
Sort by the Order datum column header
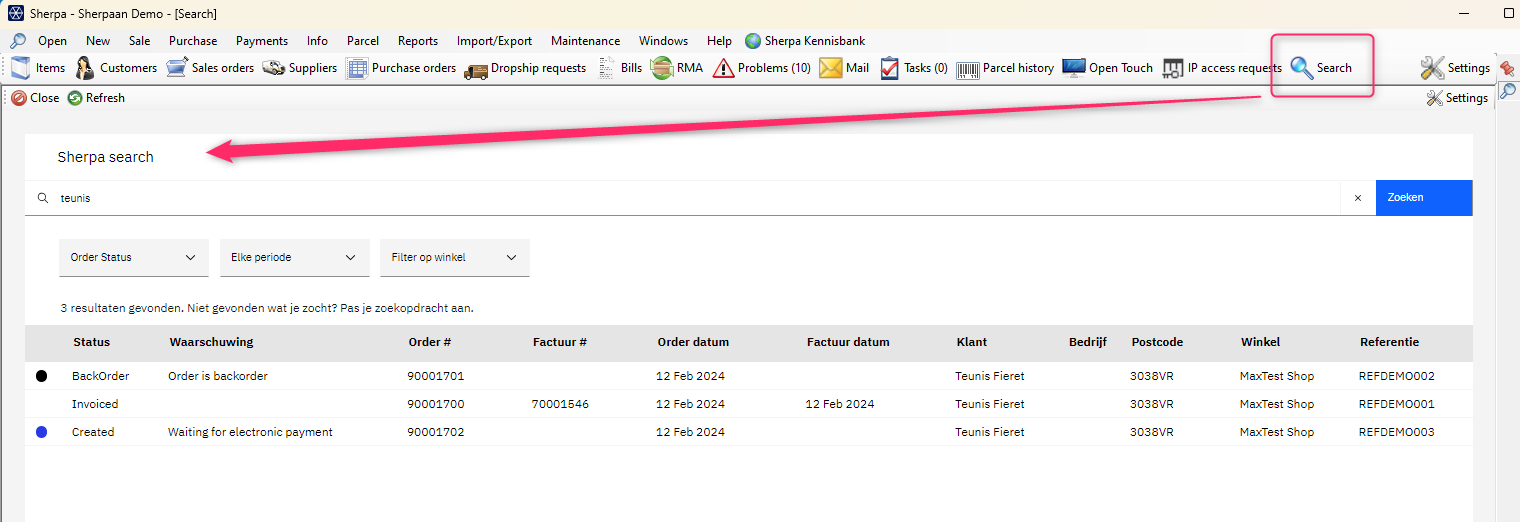693,342
